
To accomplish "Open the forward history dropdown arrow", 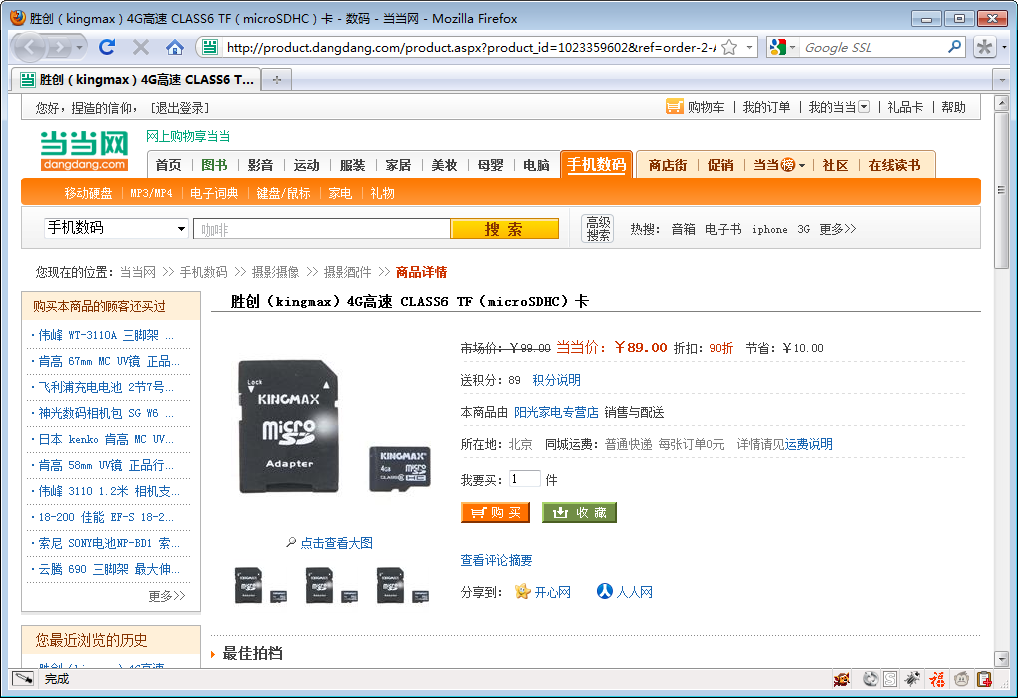I will (79, 47).
